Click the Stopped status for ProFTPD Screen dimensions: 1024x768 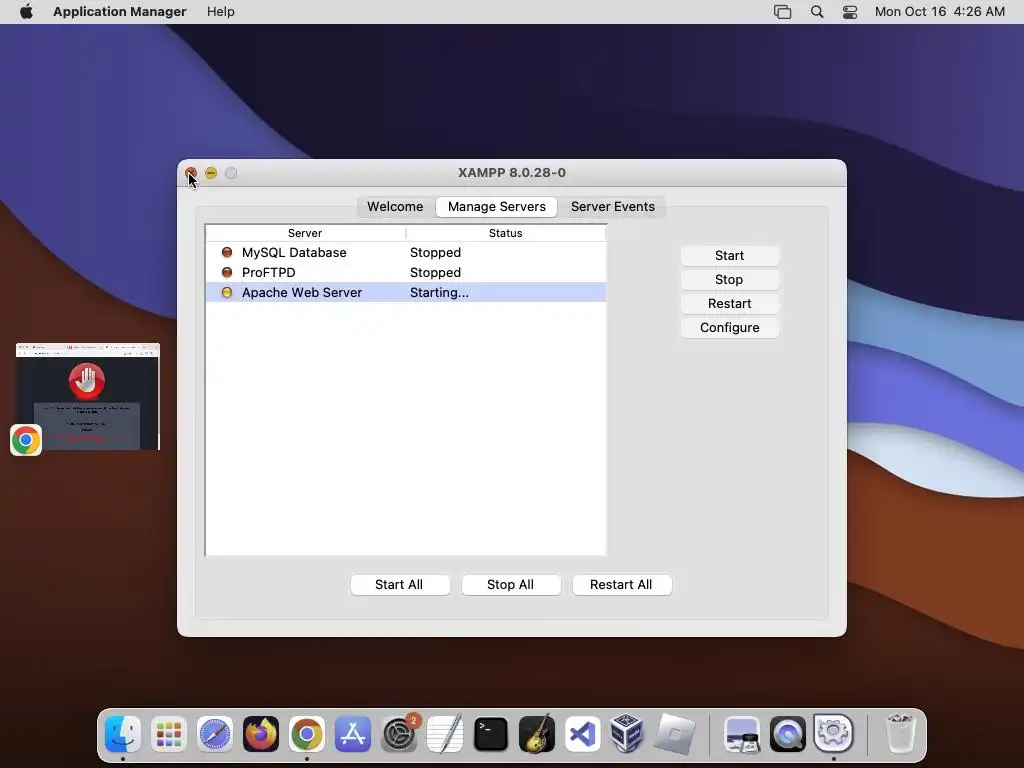435,272
